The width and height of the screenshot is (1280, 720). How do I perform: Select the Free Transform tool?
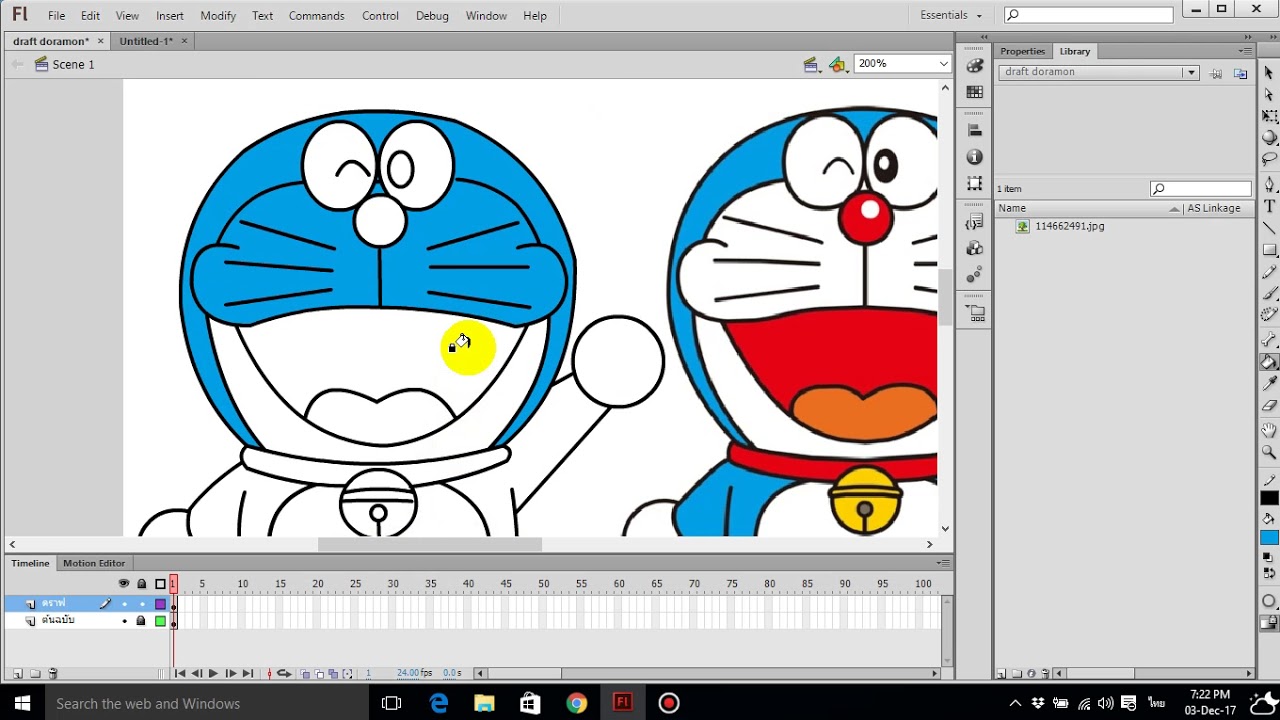(1269, 116)
